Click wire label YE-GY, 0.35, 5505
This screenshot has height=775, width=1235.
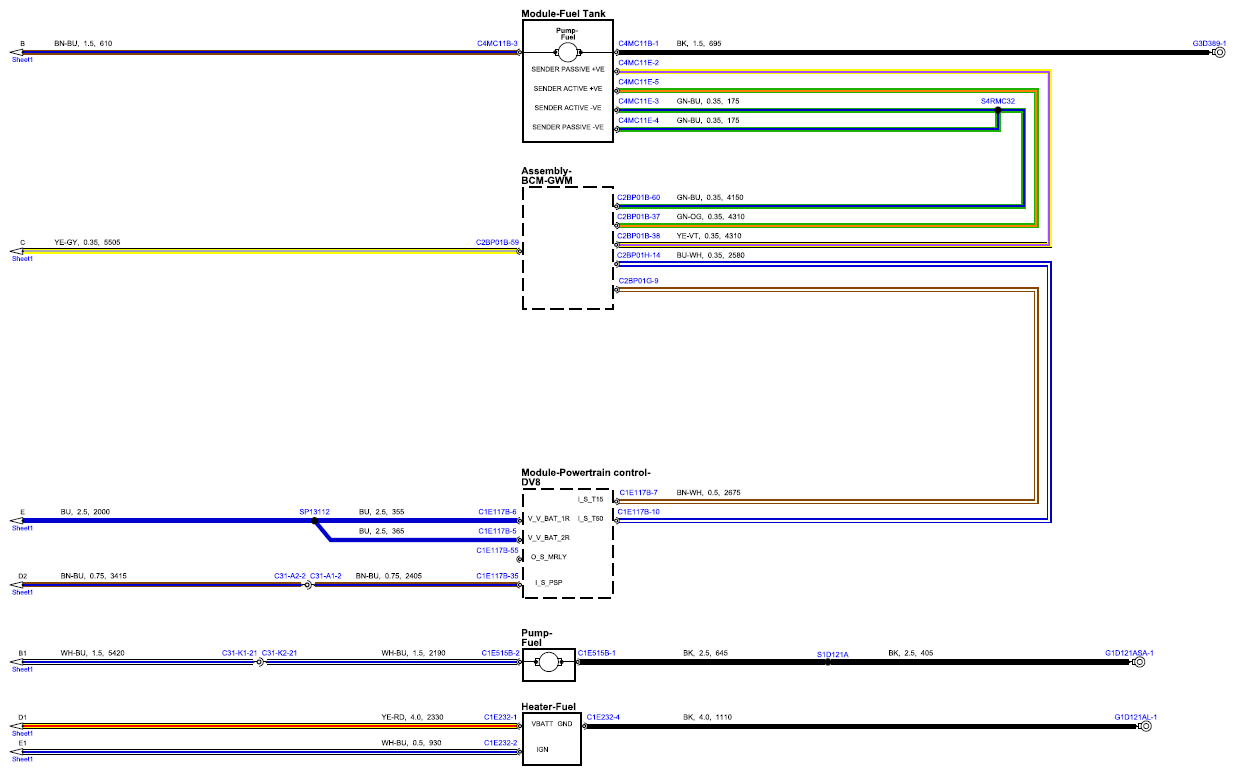[87, 242]
